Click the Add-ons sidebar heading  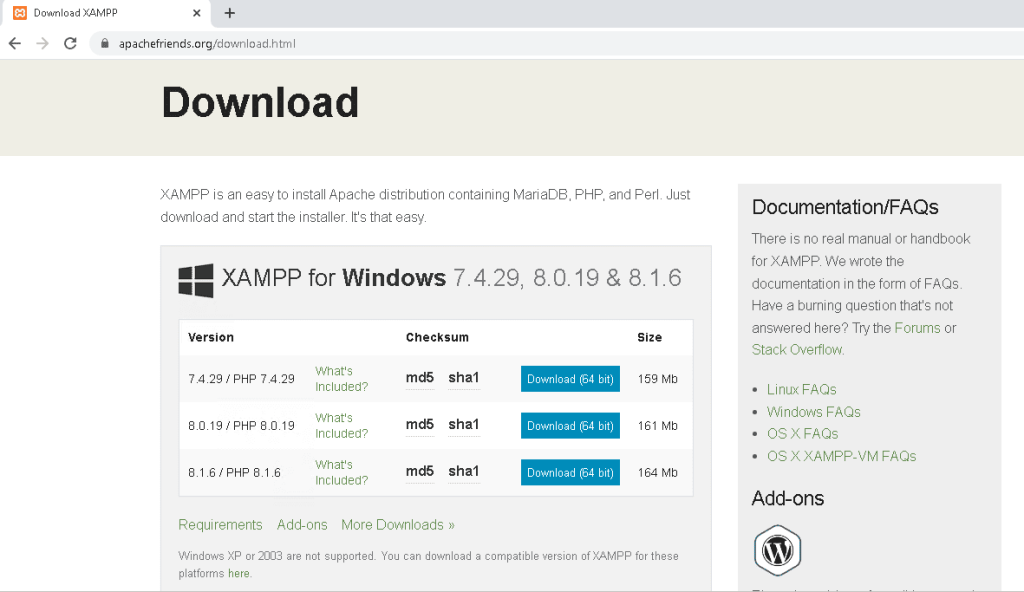(788, 499)
